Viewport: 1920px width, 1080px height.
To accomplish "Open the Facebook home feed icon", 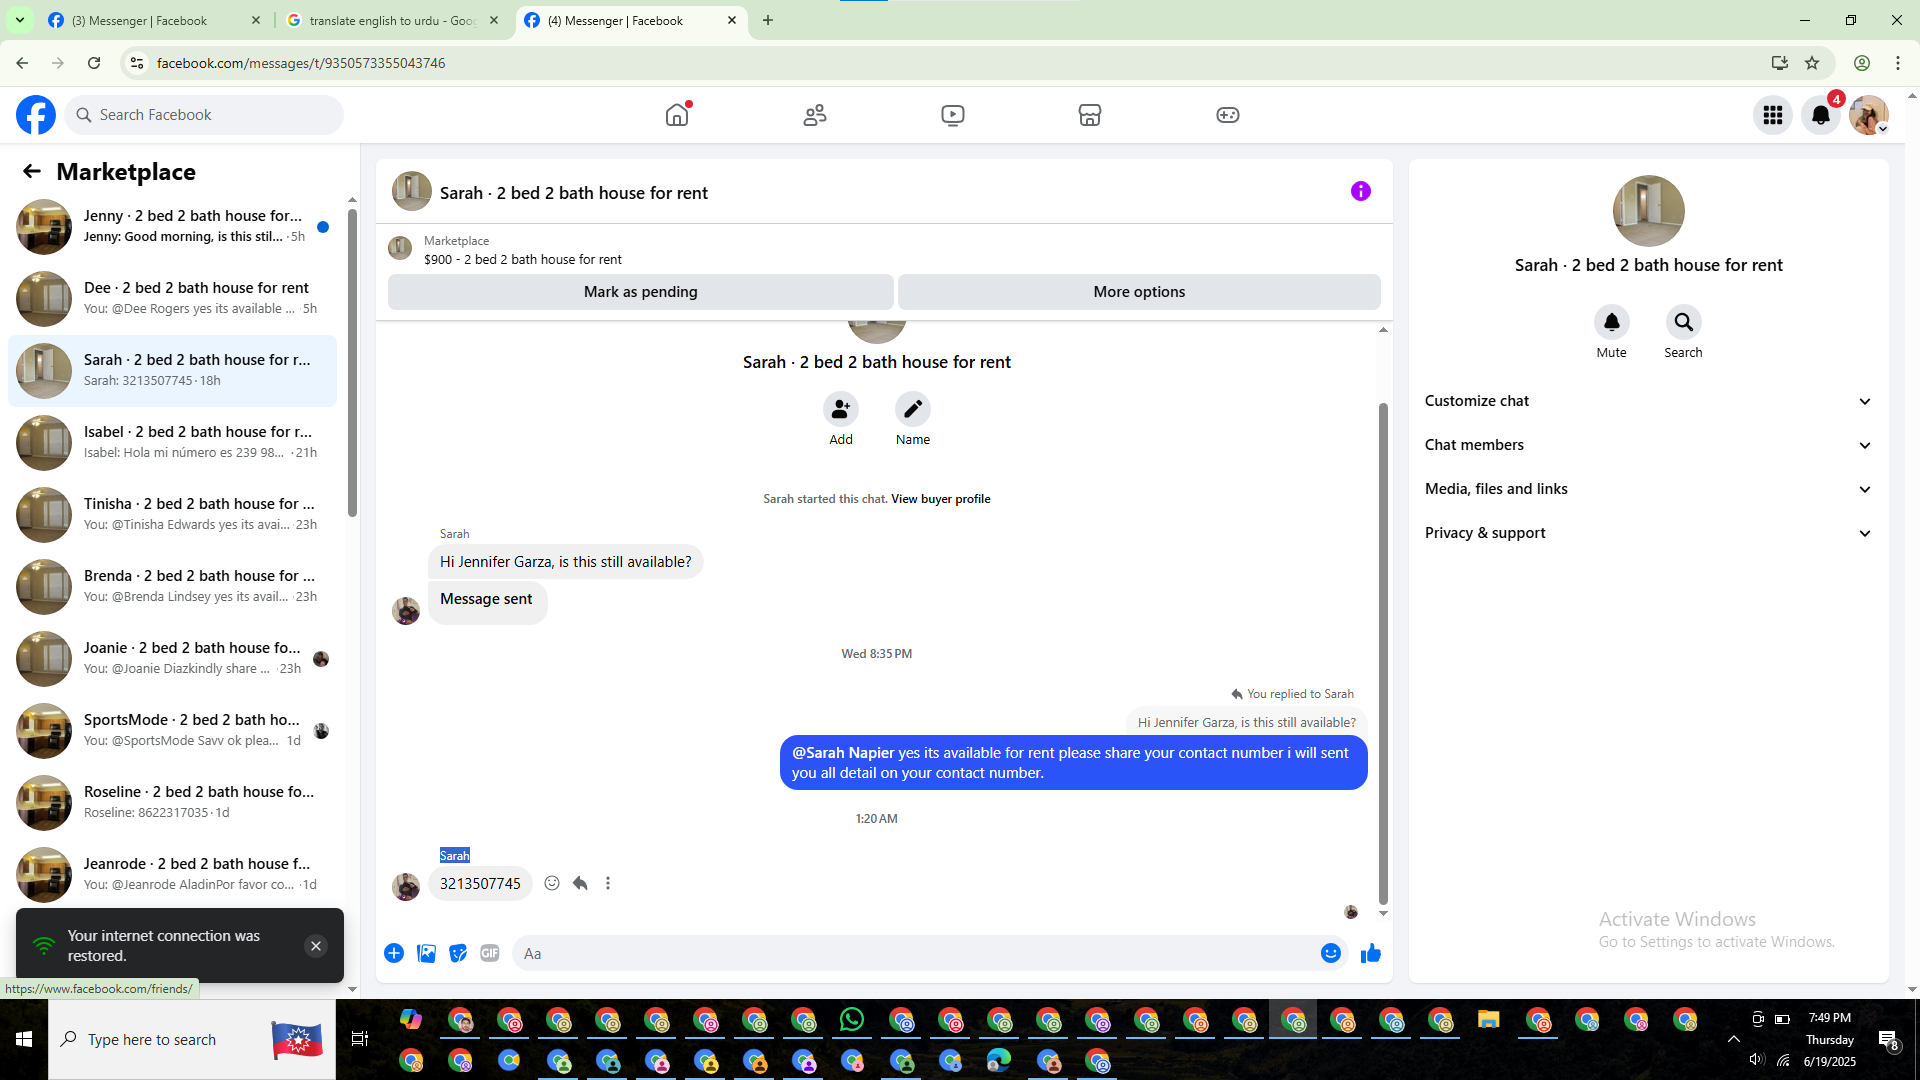I will pos(677,115).
